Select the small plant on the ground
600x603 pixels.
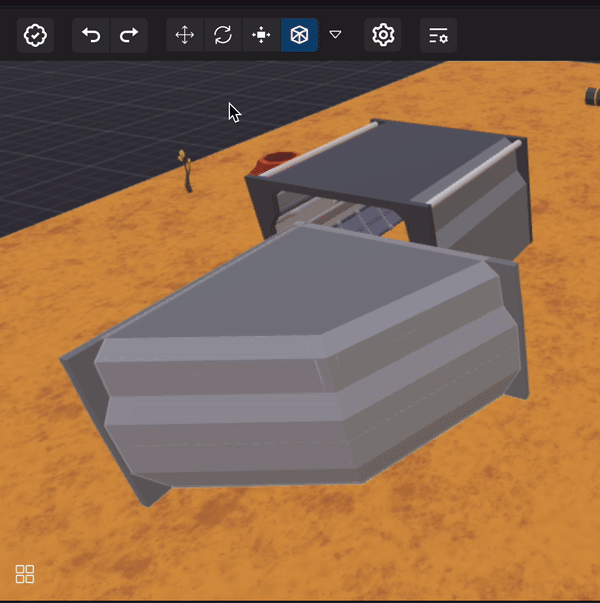[x=184, y=170]
